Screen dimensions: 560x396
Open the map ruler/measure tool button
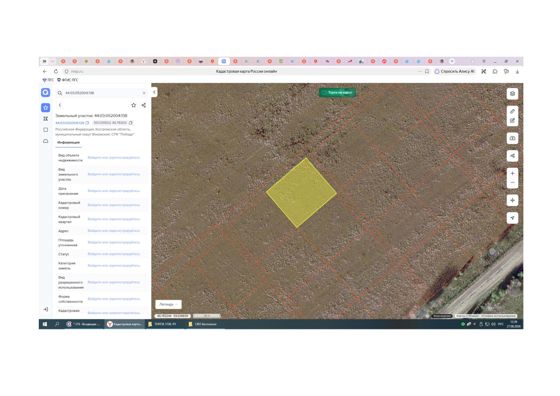512,138
